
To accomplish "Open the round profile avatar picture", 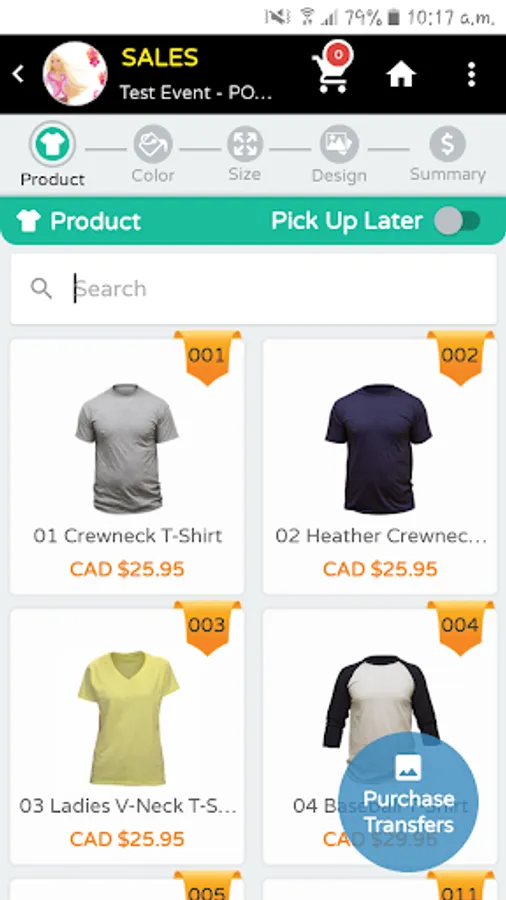I will click(75, 73).
